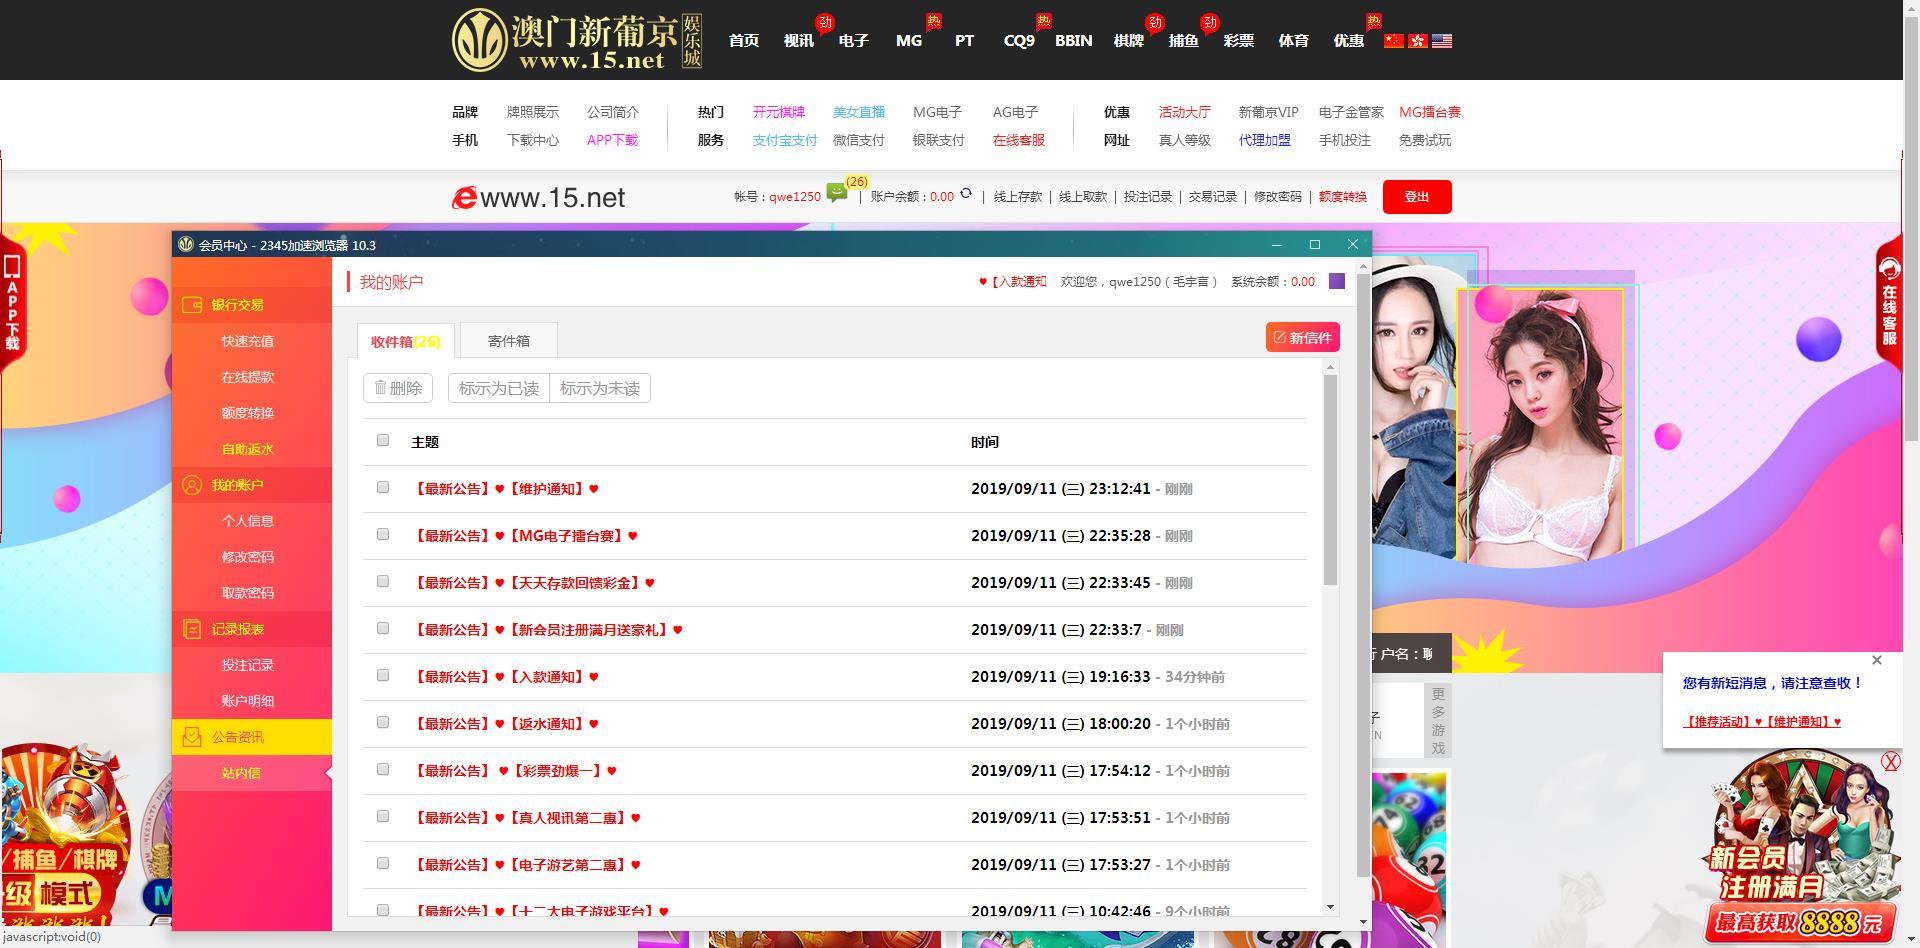
Task: Open 在线提款 in the sidebar
Action: coord(248,377)
